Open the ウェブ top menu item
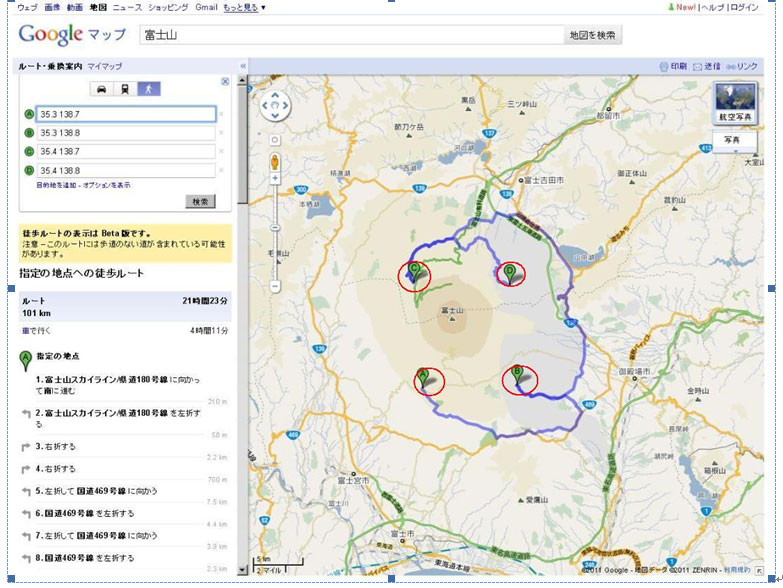The width and height of the screenshot is (783, 588). tap(27, 7)
